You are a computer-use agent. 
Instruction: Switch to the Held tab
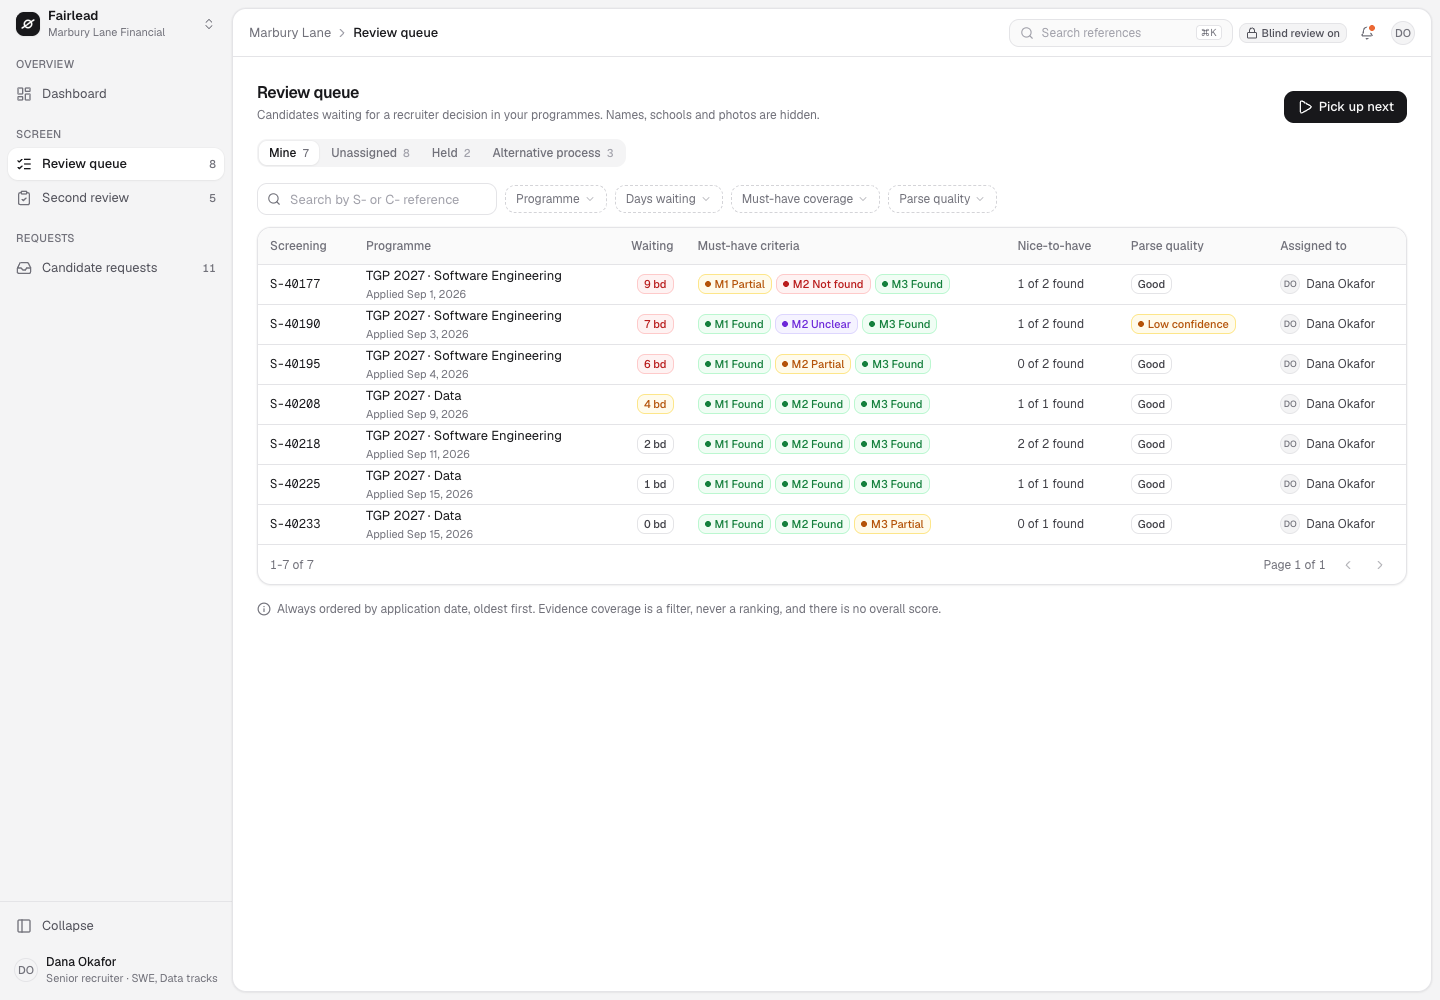click(x=451, y=153)
